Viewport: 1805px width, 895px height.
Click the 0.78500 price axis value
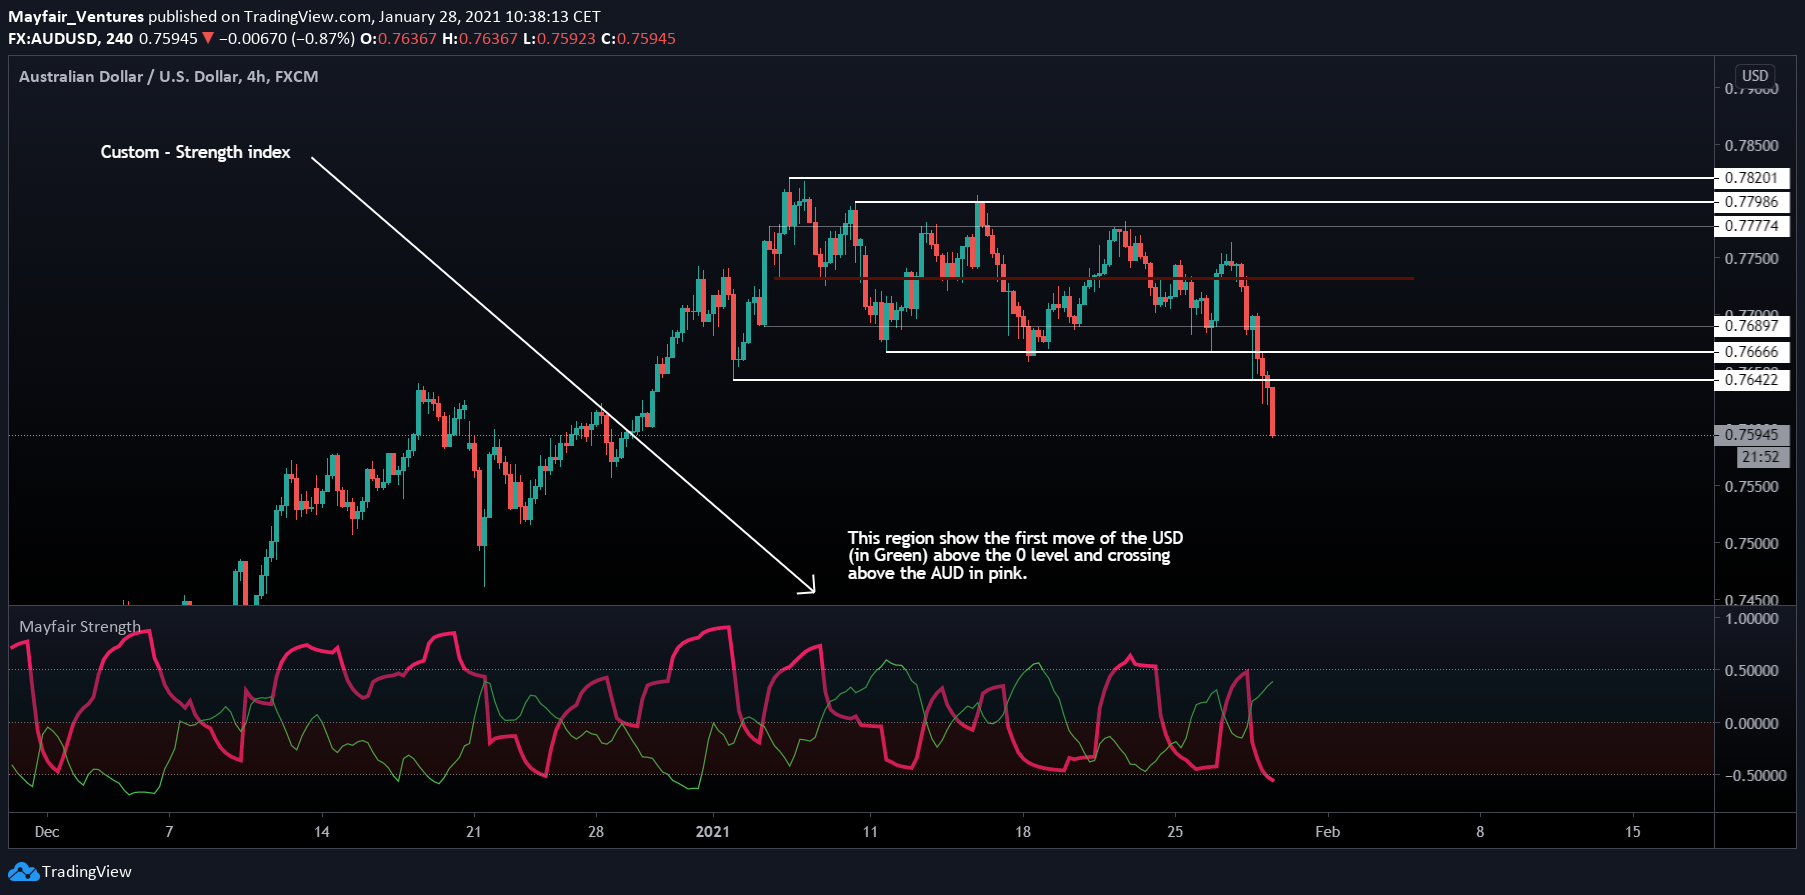tap(1751, 146)
